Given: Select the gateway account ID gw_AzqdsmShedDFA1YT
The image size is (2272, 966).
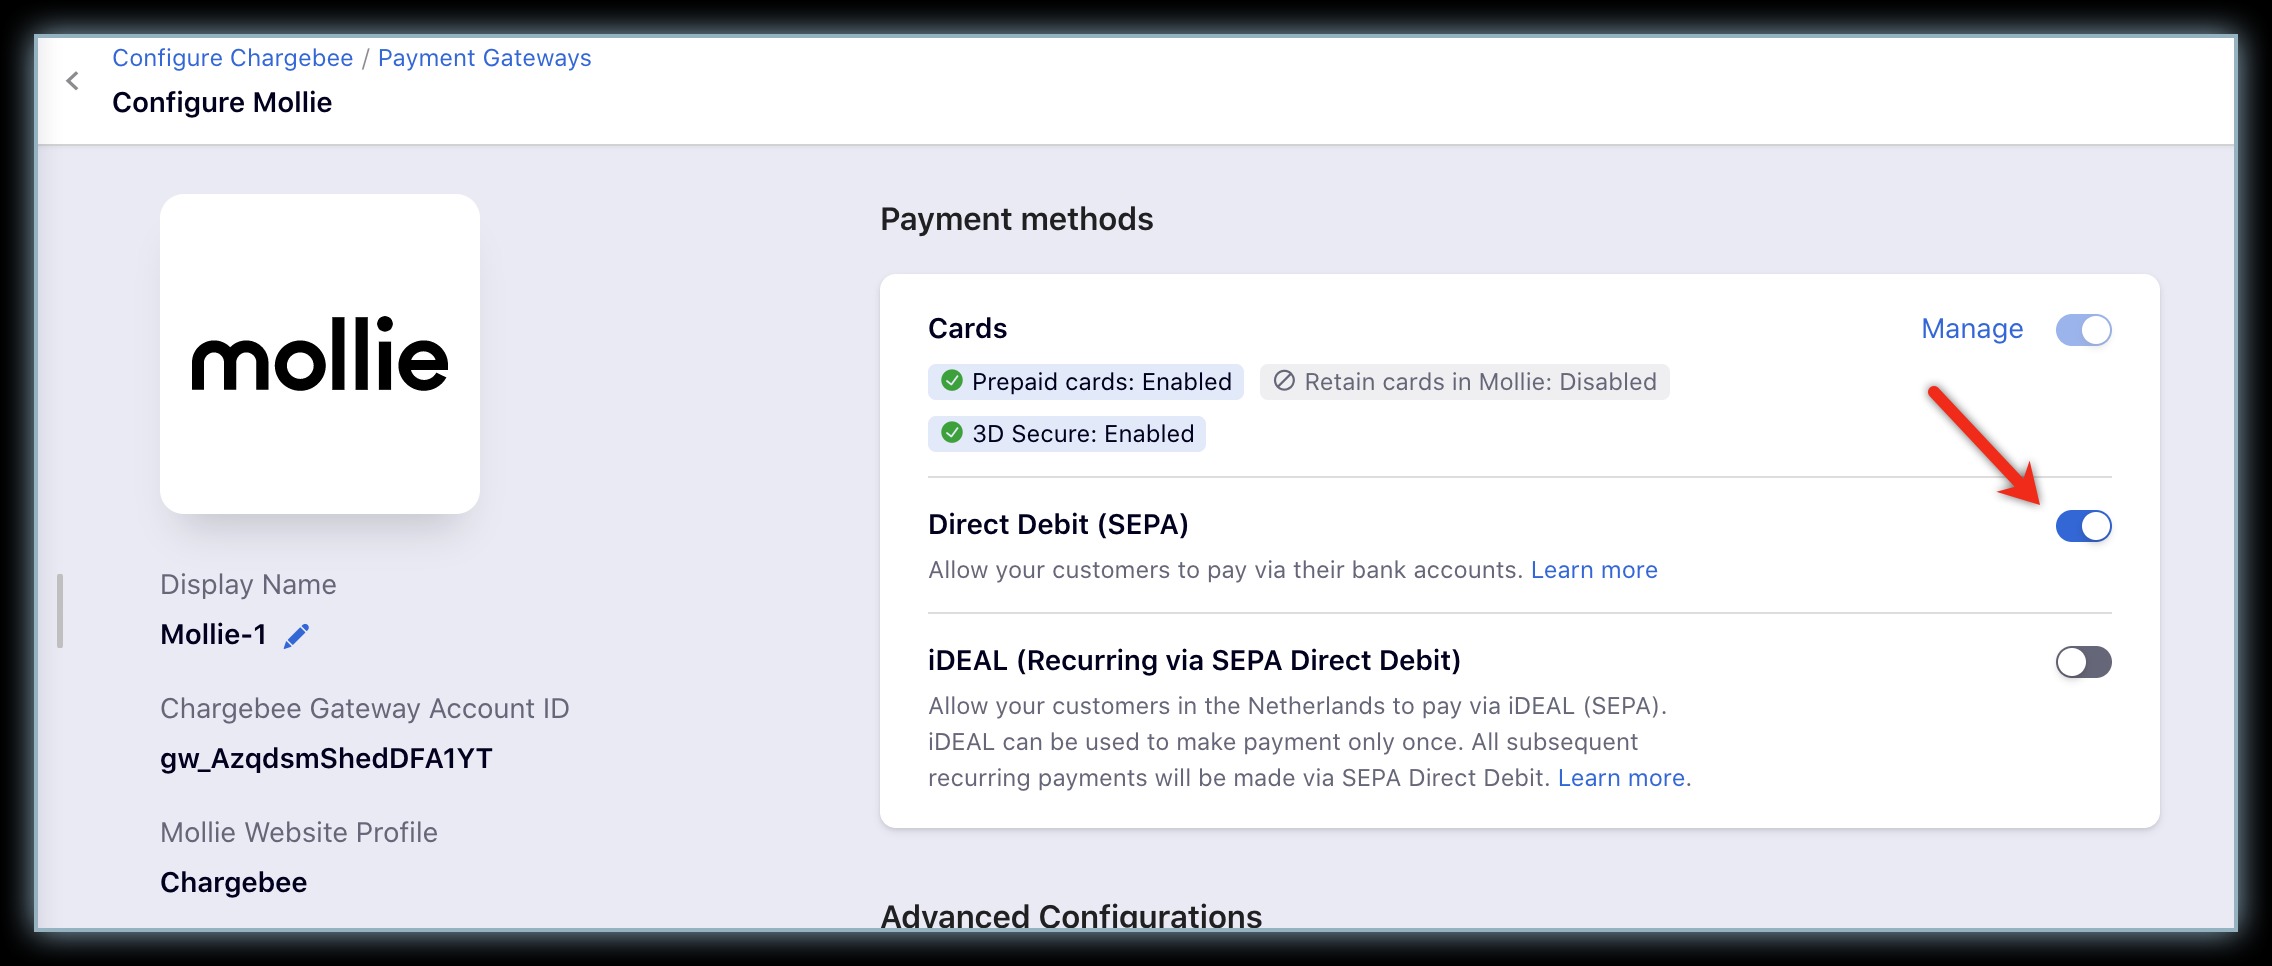Looking at the screenshot, I should coord(326,759).
